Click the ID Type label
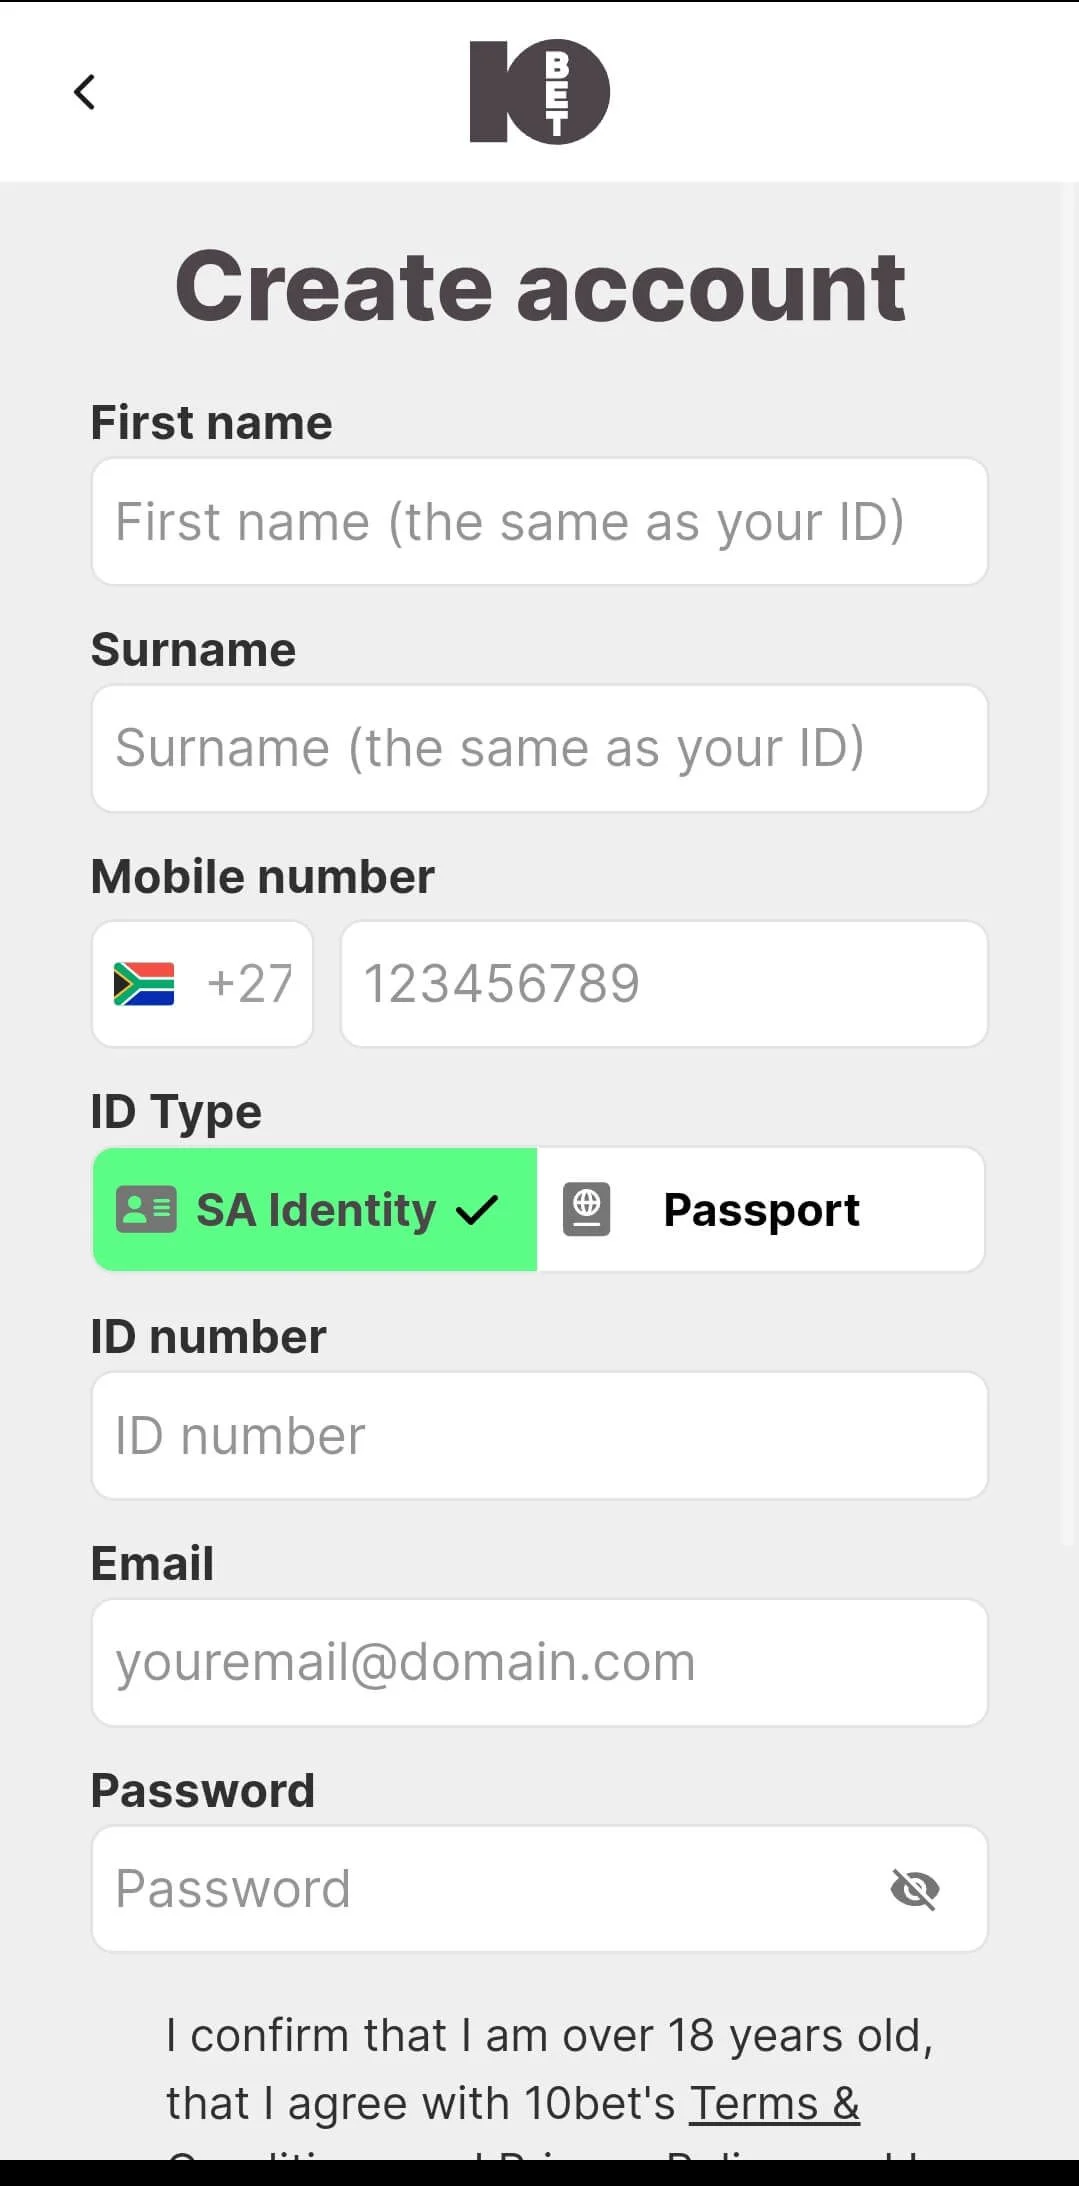The image size is (1079, 2186). pos(176,1112)
